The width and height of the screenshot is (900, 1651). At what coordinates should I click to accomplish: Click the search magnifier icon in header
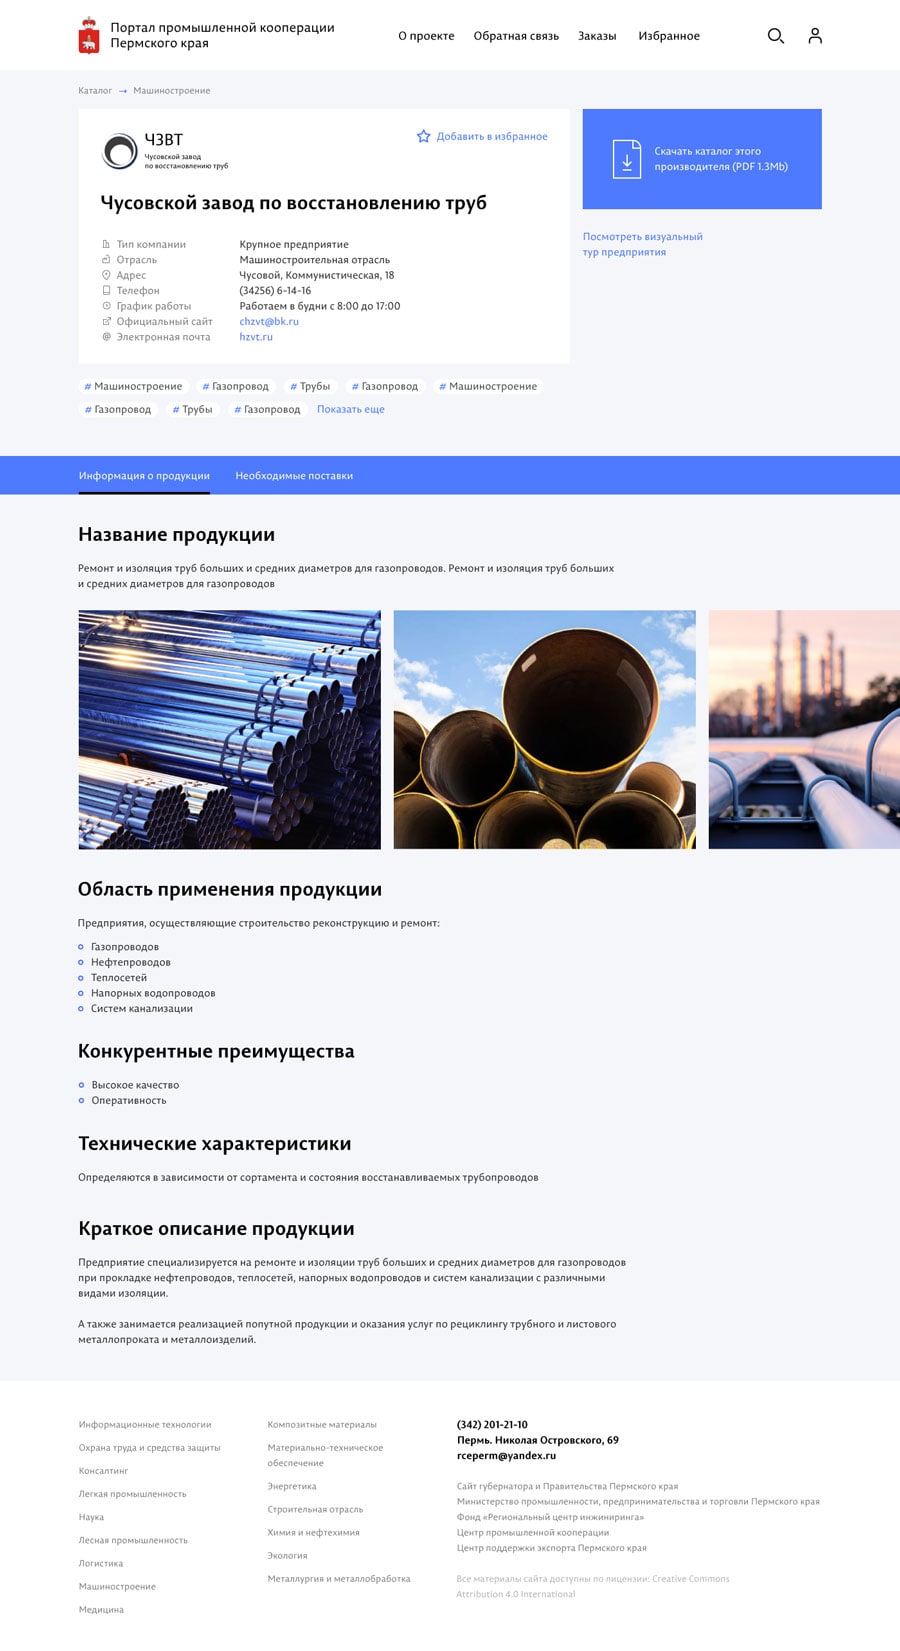775,36
